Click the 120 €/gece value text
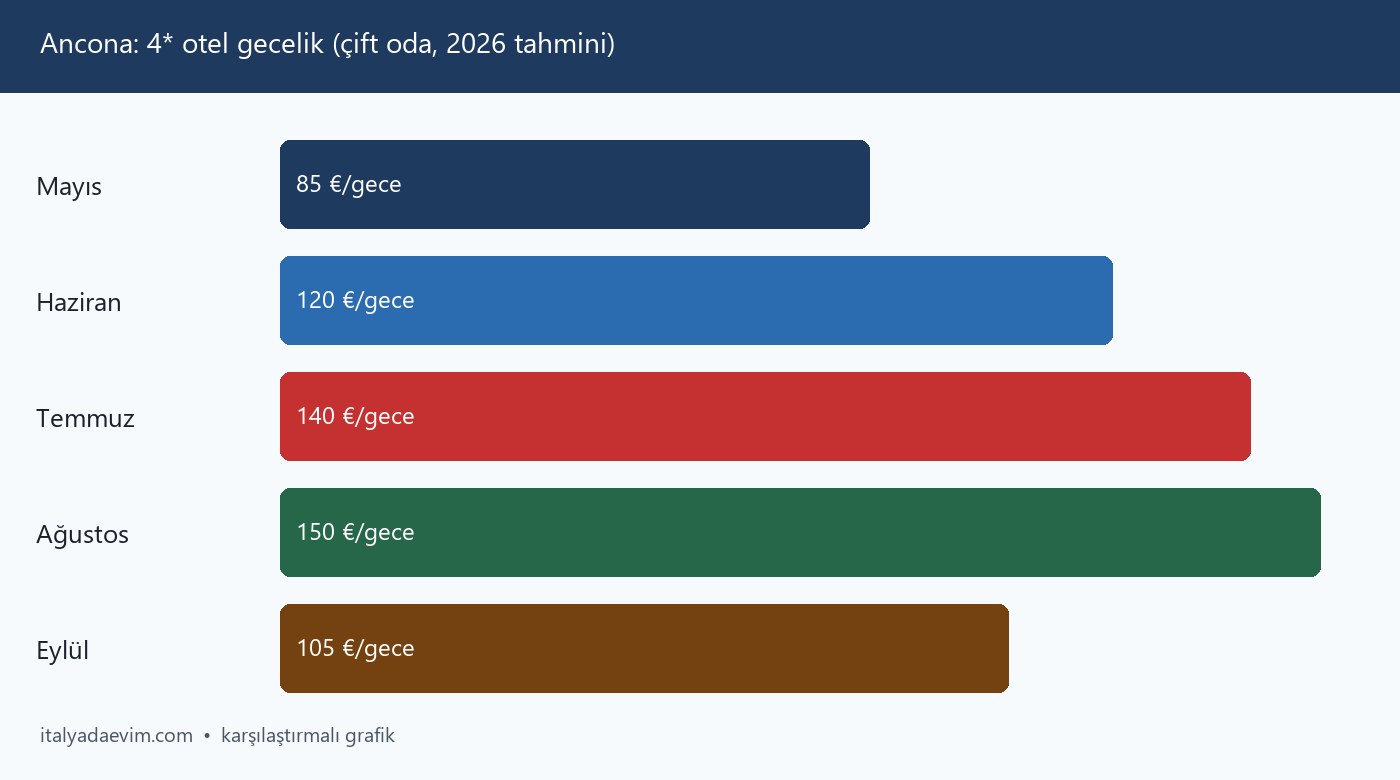 (355, 301)
